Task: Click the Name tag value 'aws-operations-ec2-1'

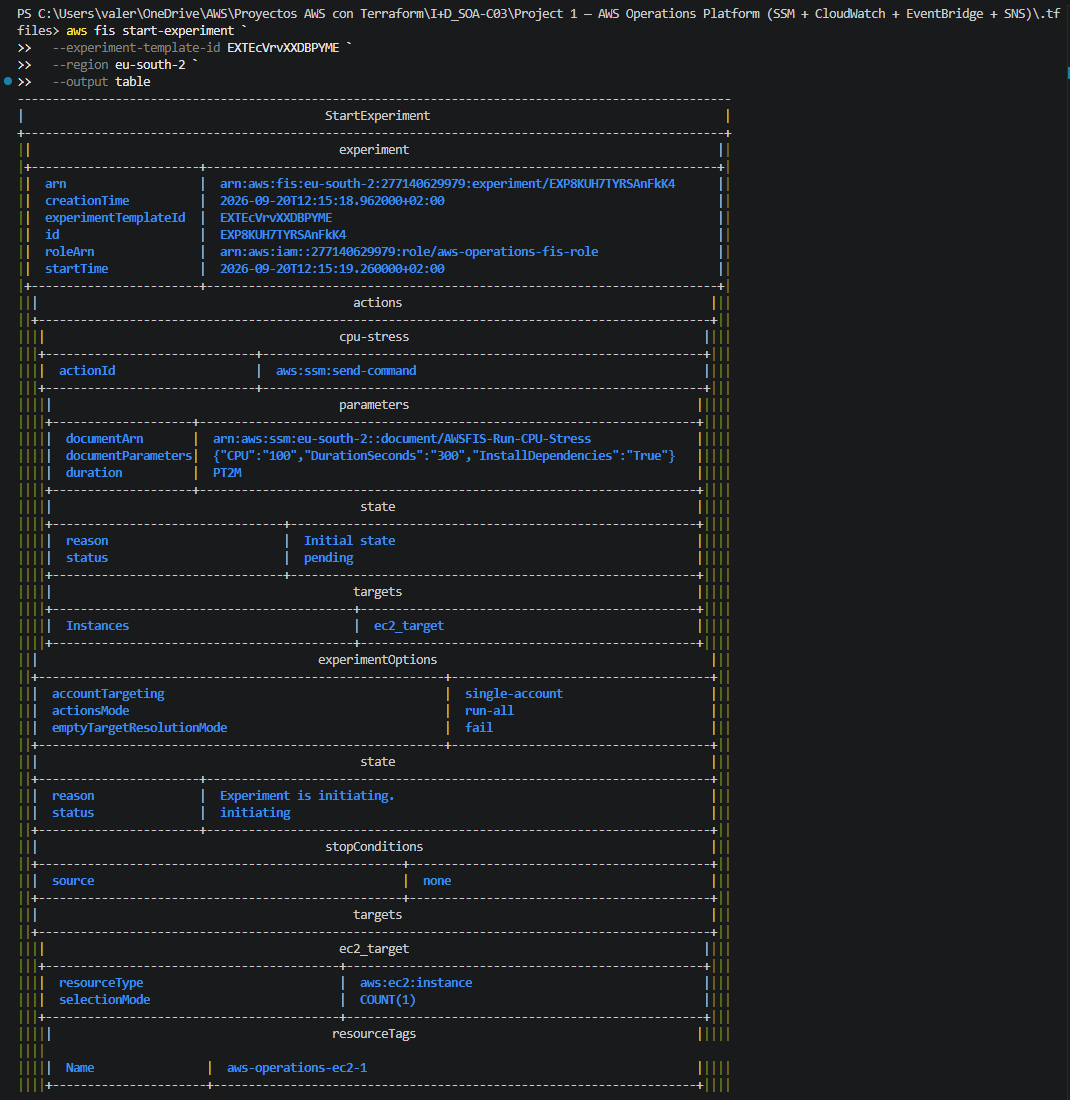Action: click(x=297, y=1068)
